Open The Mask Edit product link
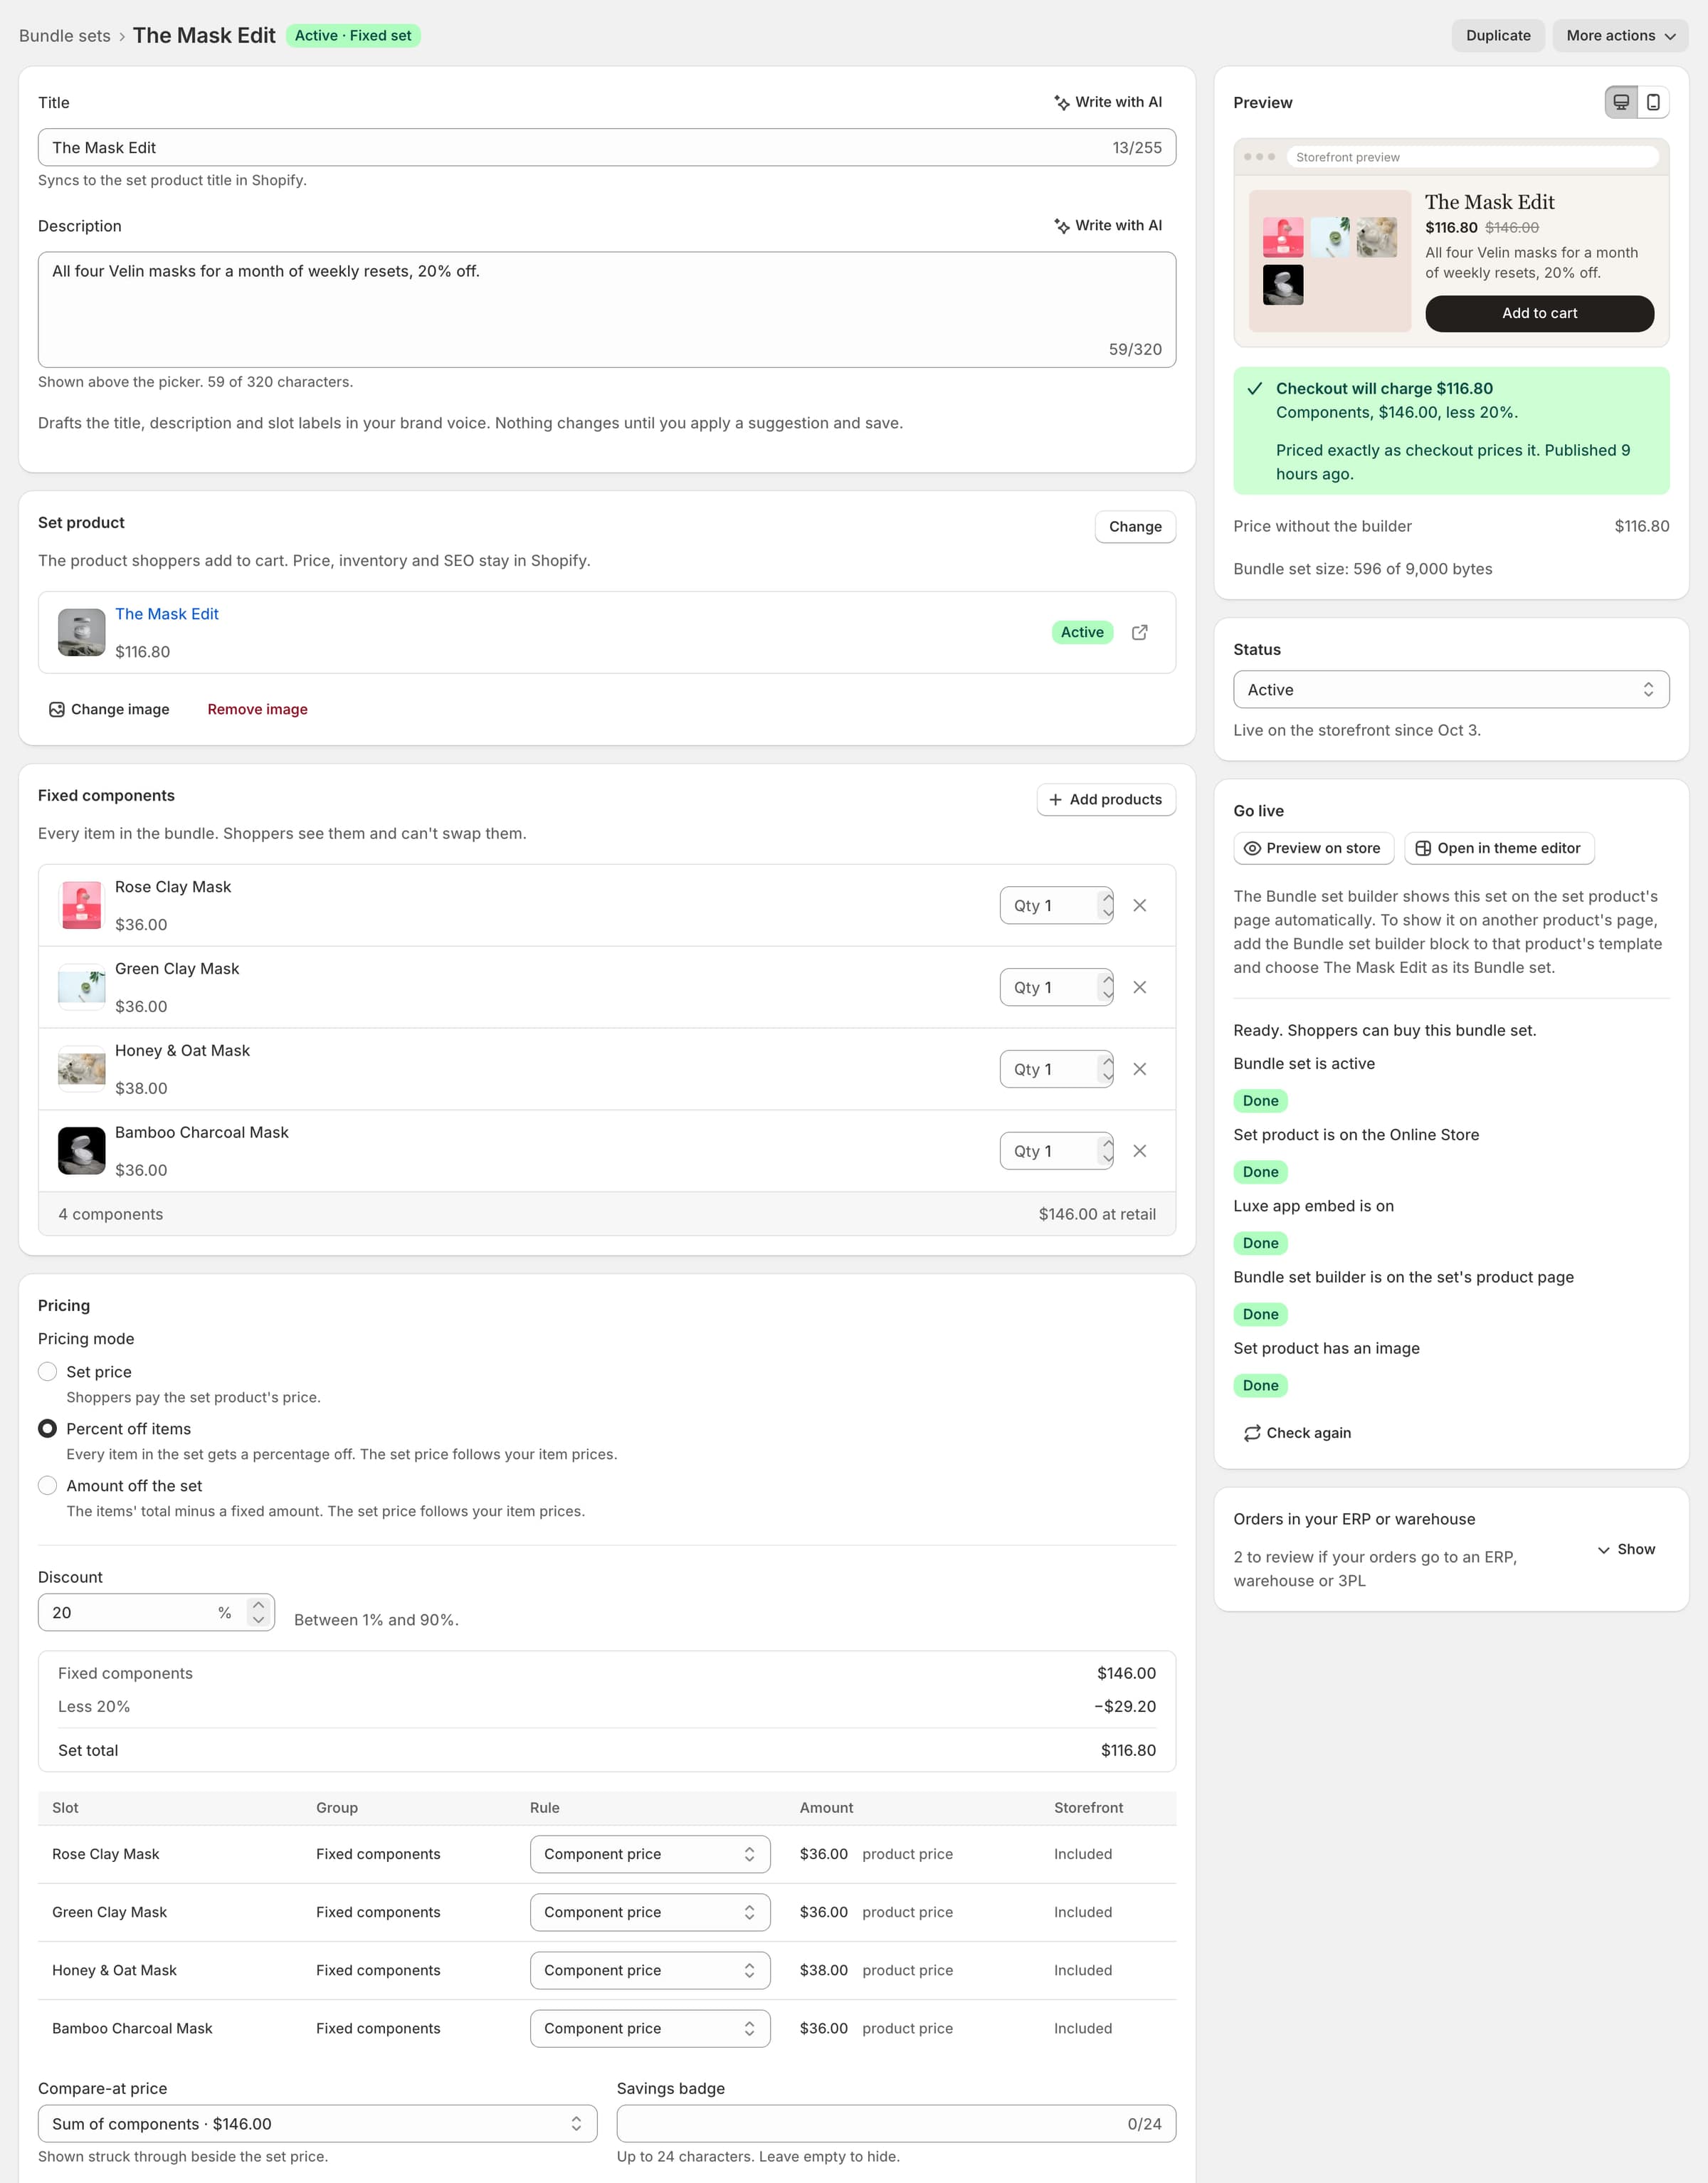 [167, 614]
